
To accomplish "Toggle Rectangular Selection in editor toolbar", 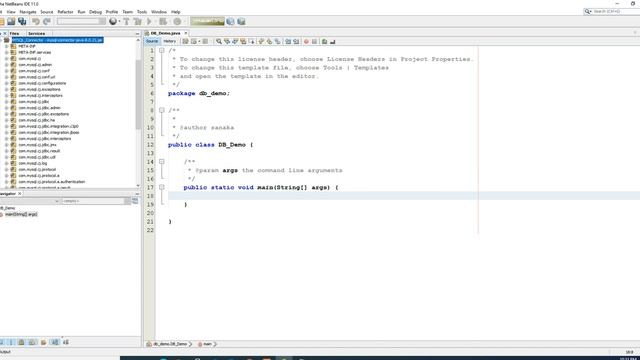I will (x=251, y=41).
